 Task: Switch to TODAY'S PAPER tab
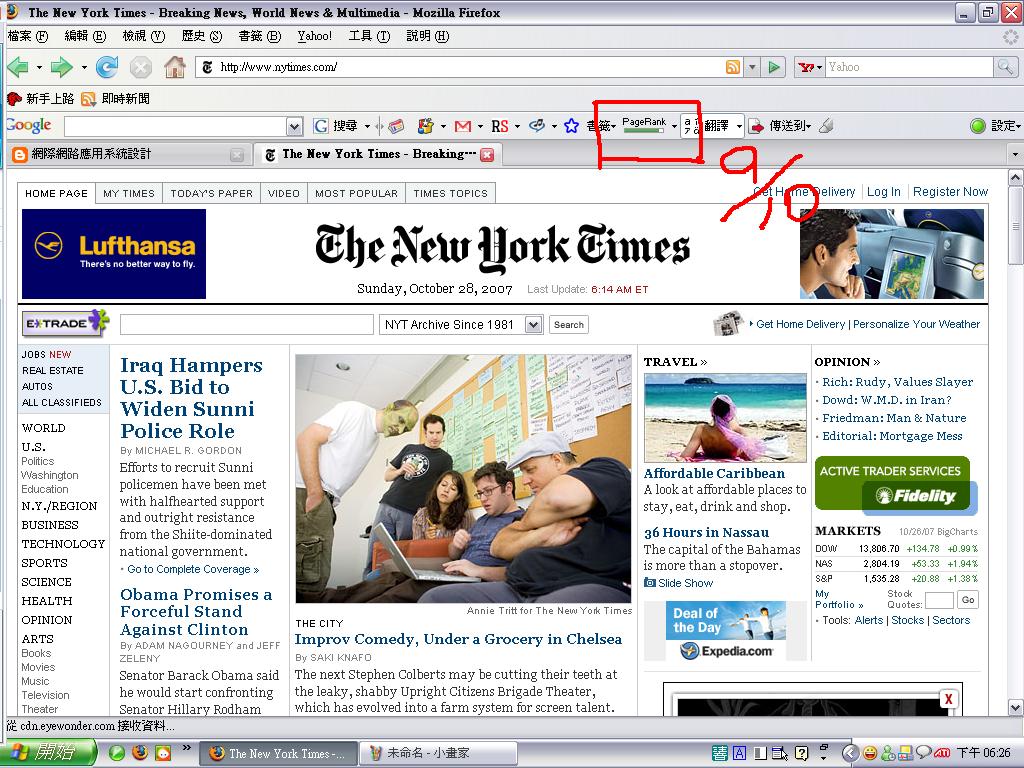212,193
